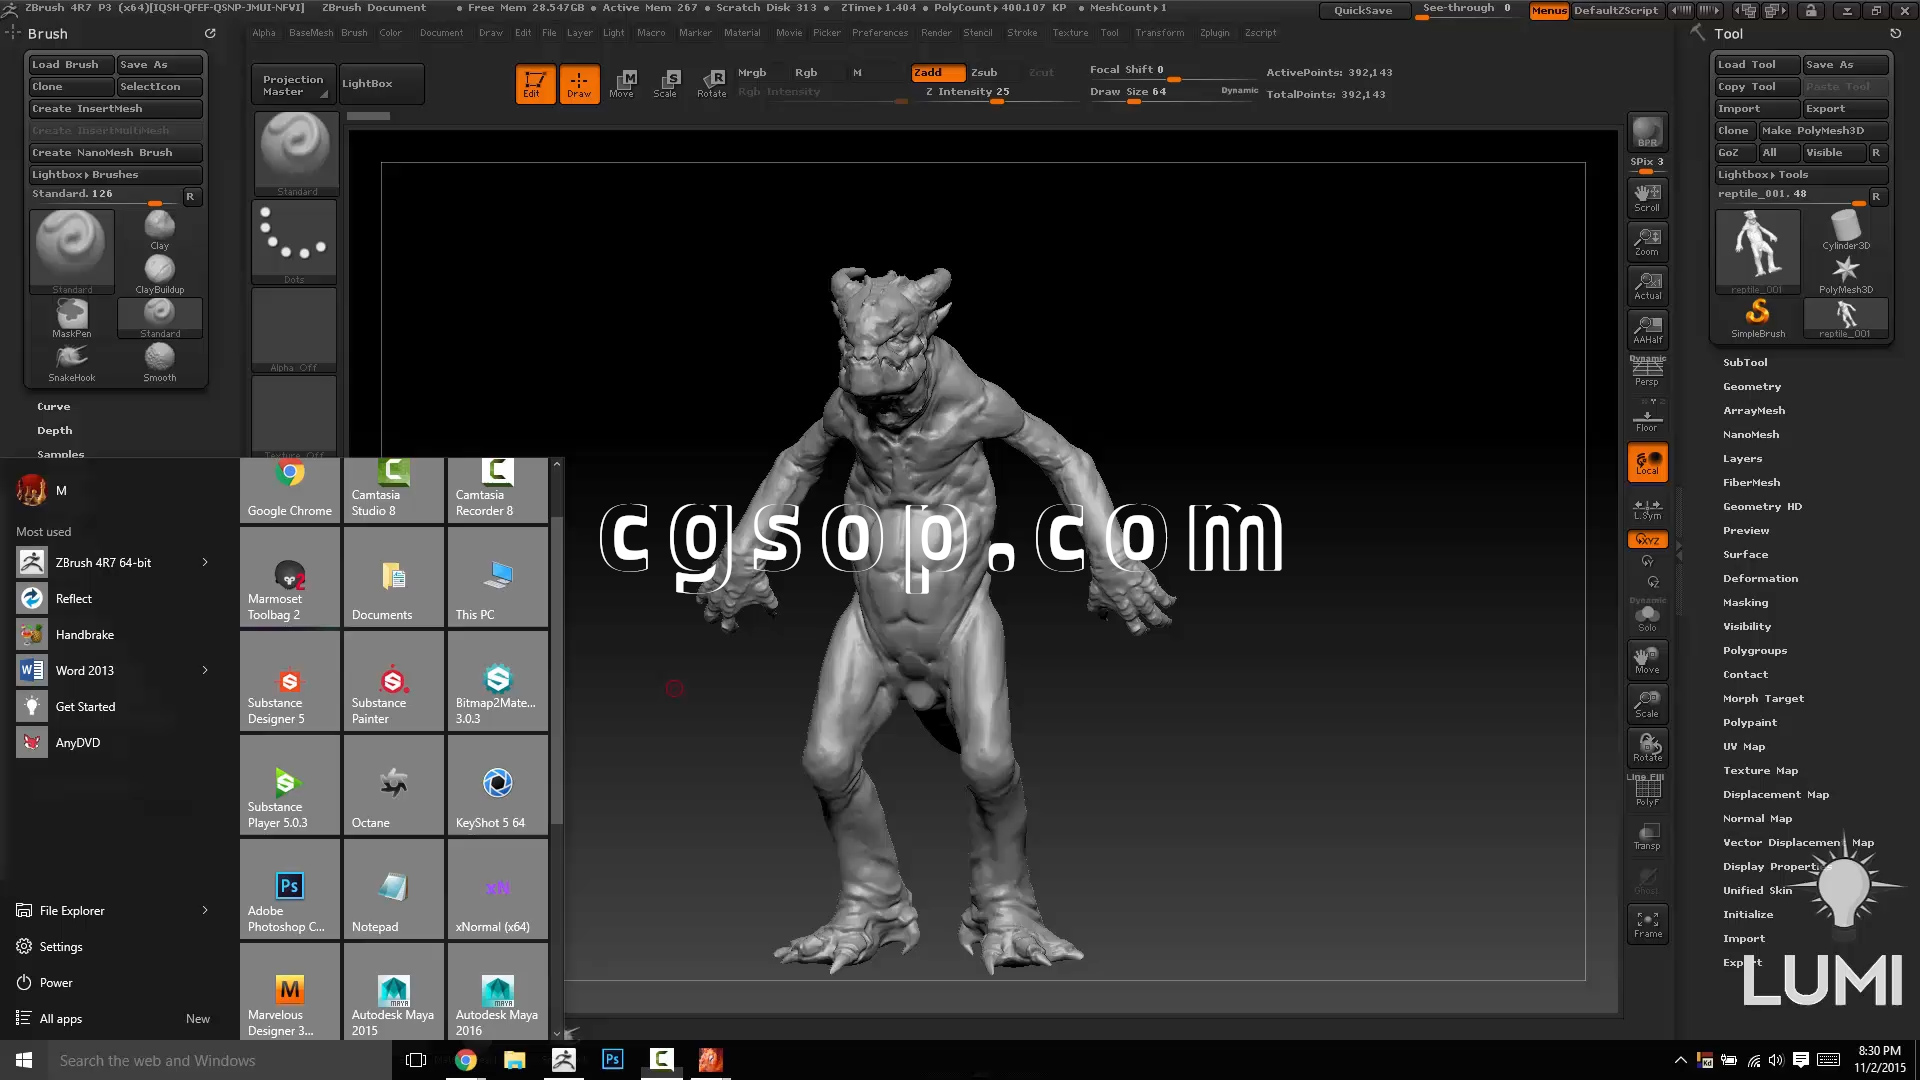The width and height of the screenshot is (1920, 1080).
Task: Click the Make PolyMesh3D button
Action: 1822,130
